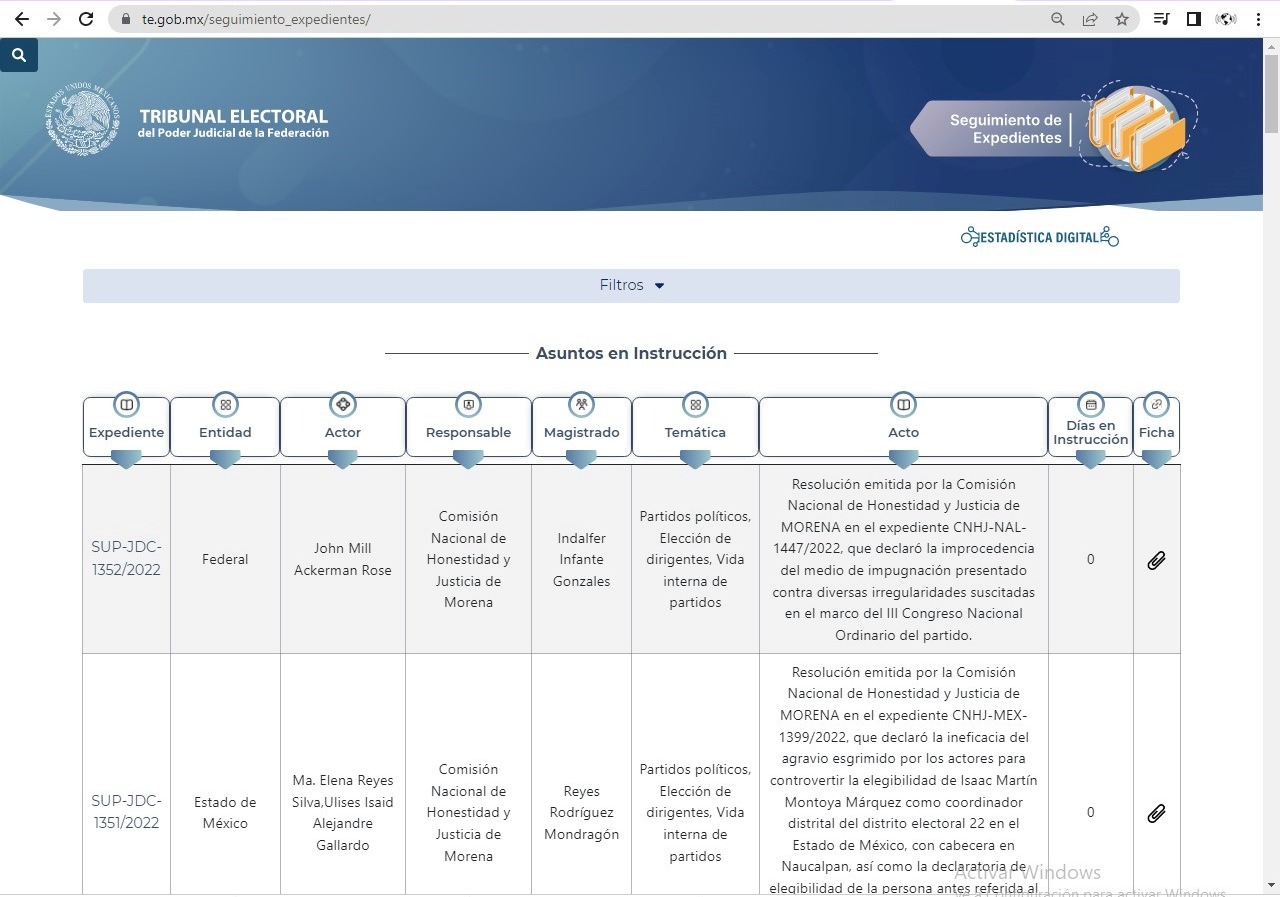Click the Responsable column header icon
Image resolution: width=1280 pixels, height=897 pixels.
point(468,405)
